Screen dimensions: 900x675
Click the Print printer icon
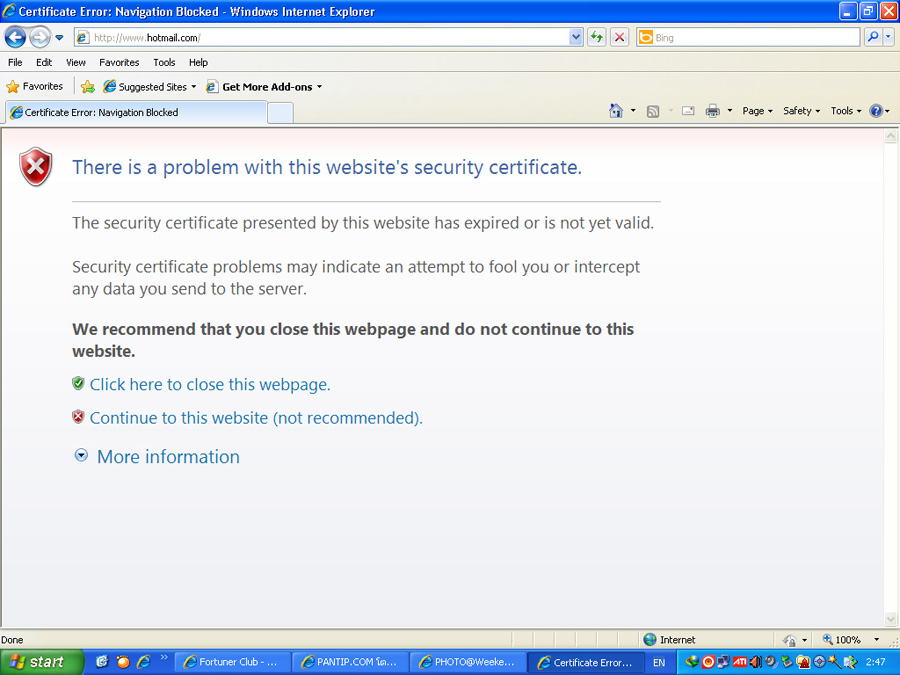(x=712, y=111)
